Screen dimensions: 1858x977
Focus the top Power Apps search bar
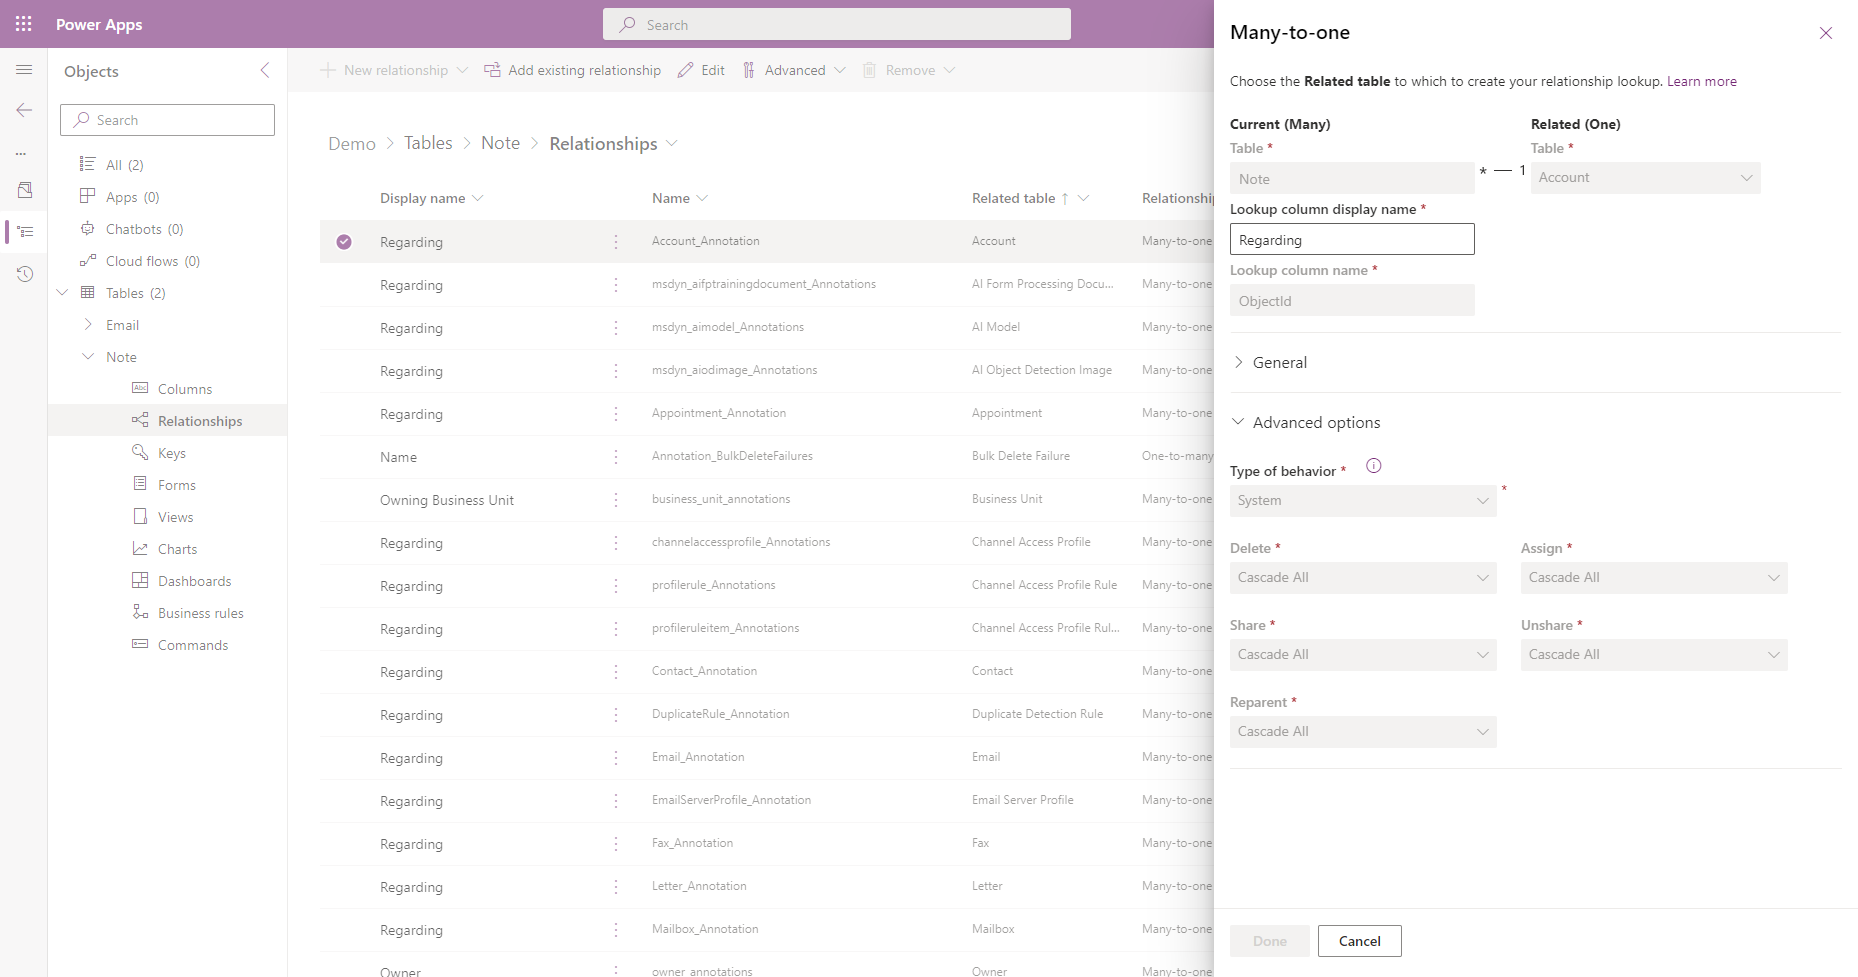pos(837,24)
